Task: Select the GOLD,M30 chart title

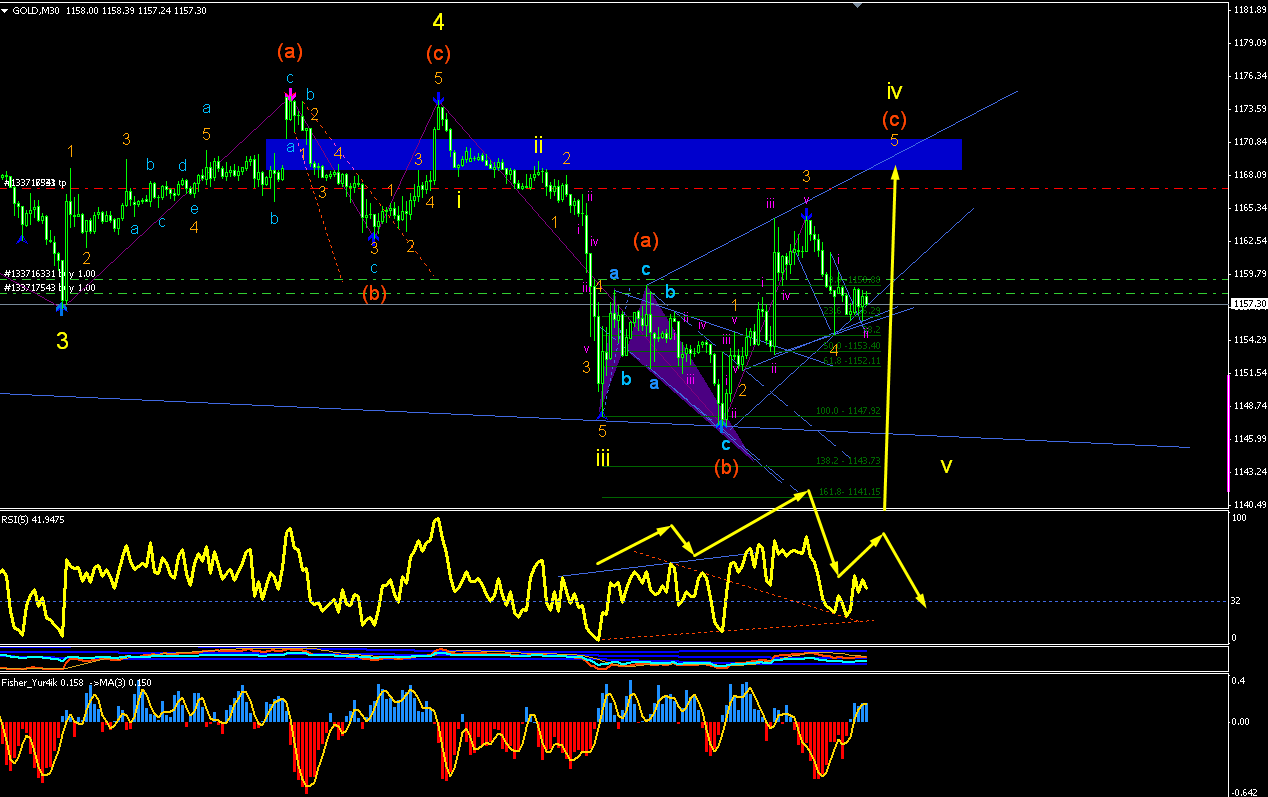Action: pos(36,9)
